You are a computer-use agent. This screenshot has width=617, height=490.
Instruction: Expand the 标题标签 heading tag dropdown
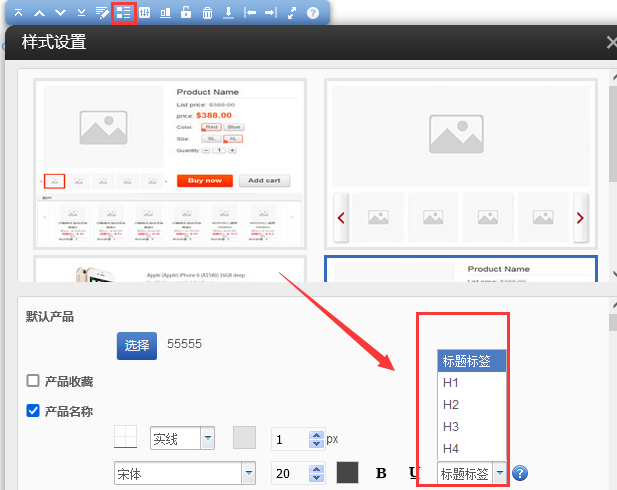tap(498, 473)
